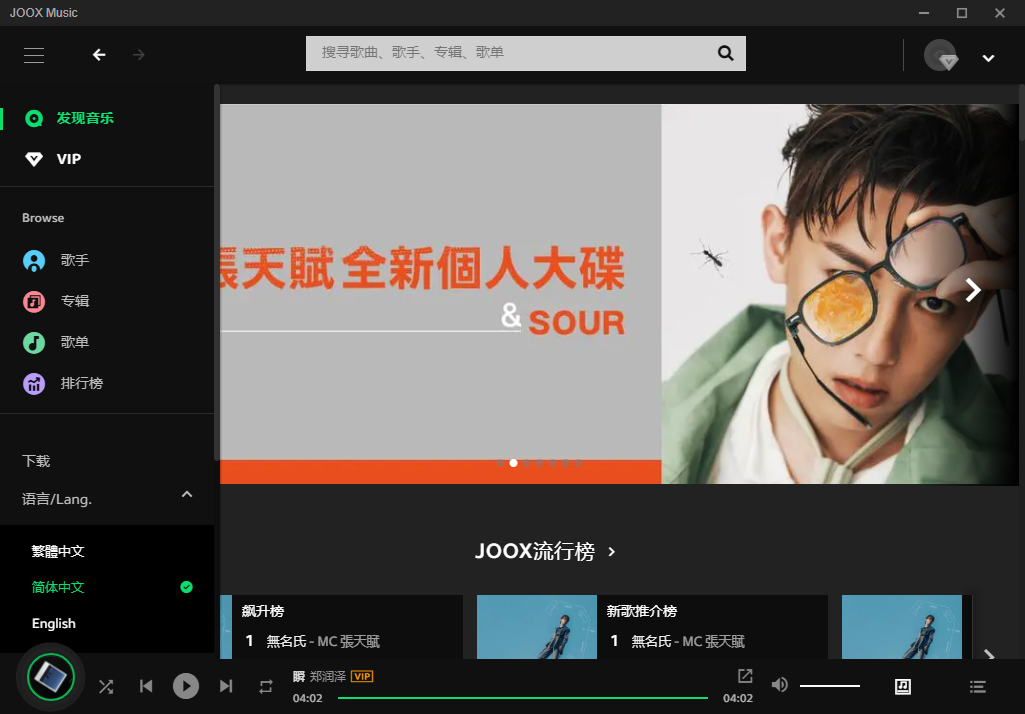
Task: Click the 排行榜 chart icon
Action: pyautogui.click(x=34, y=384)
